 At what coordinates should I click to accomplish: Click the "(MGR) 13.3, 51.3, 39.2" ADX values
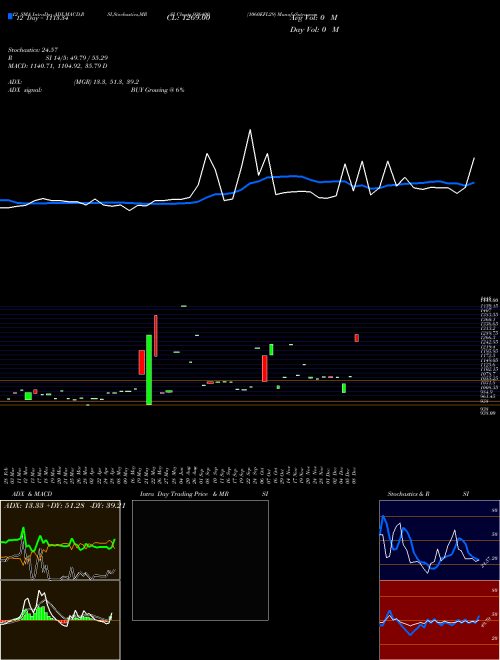coord(106,82)
